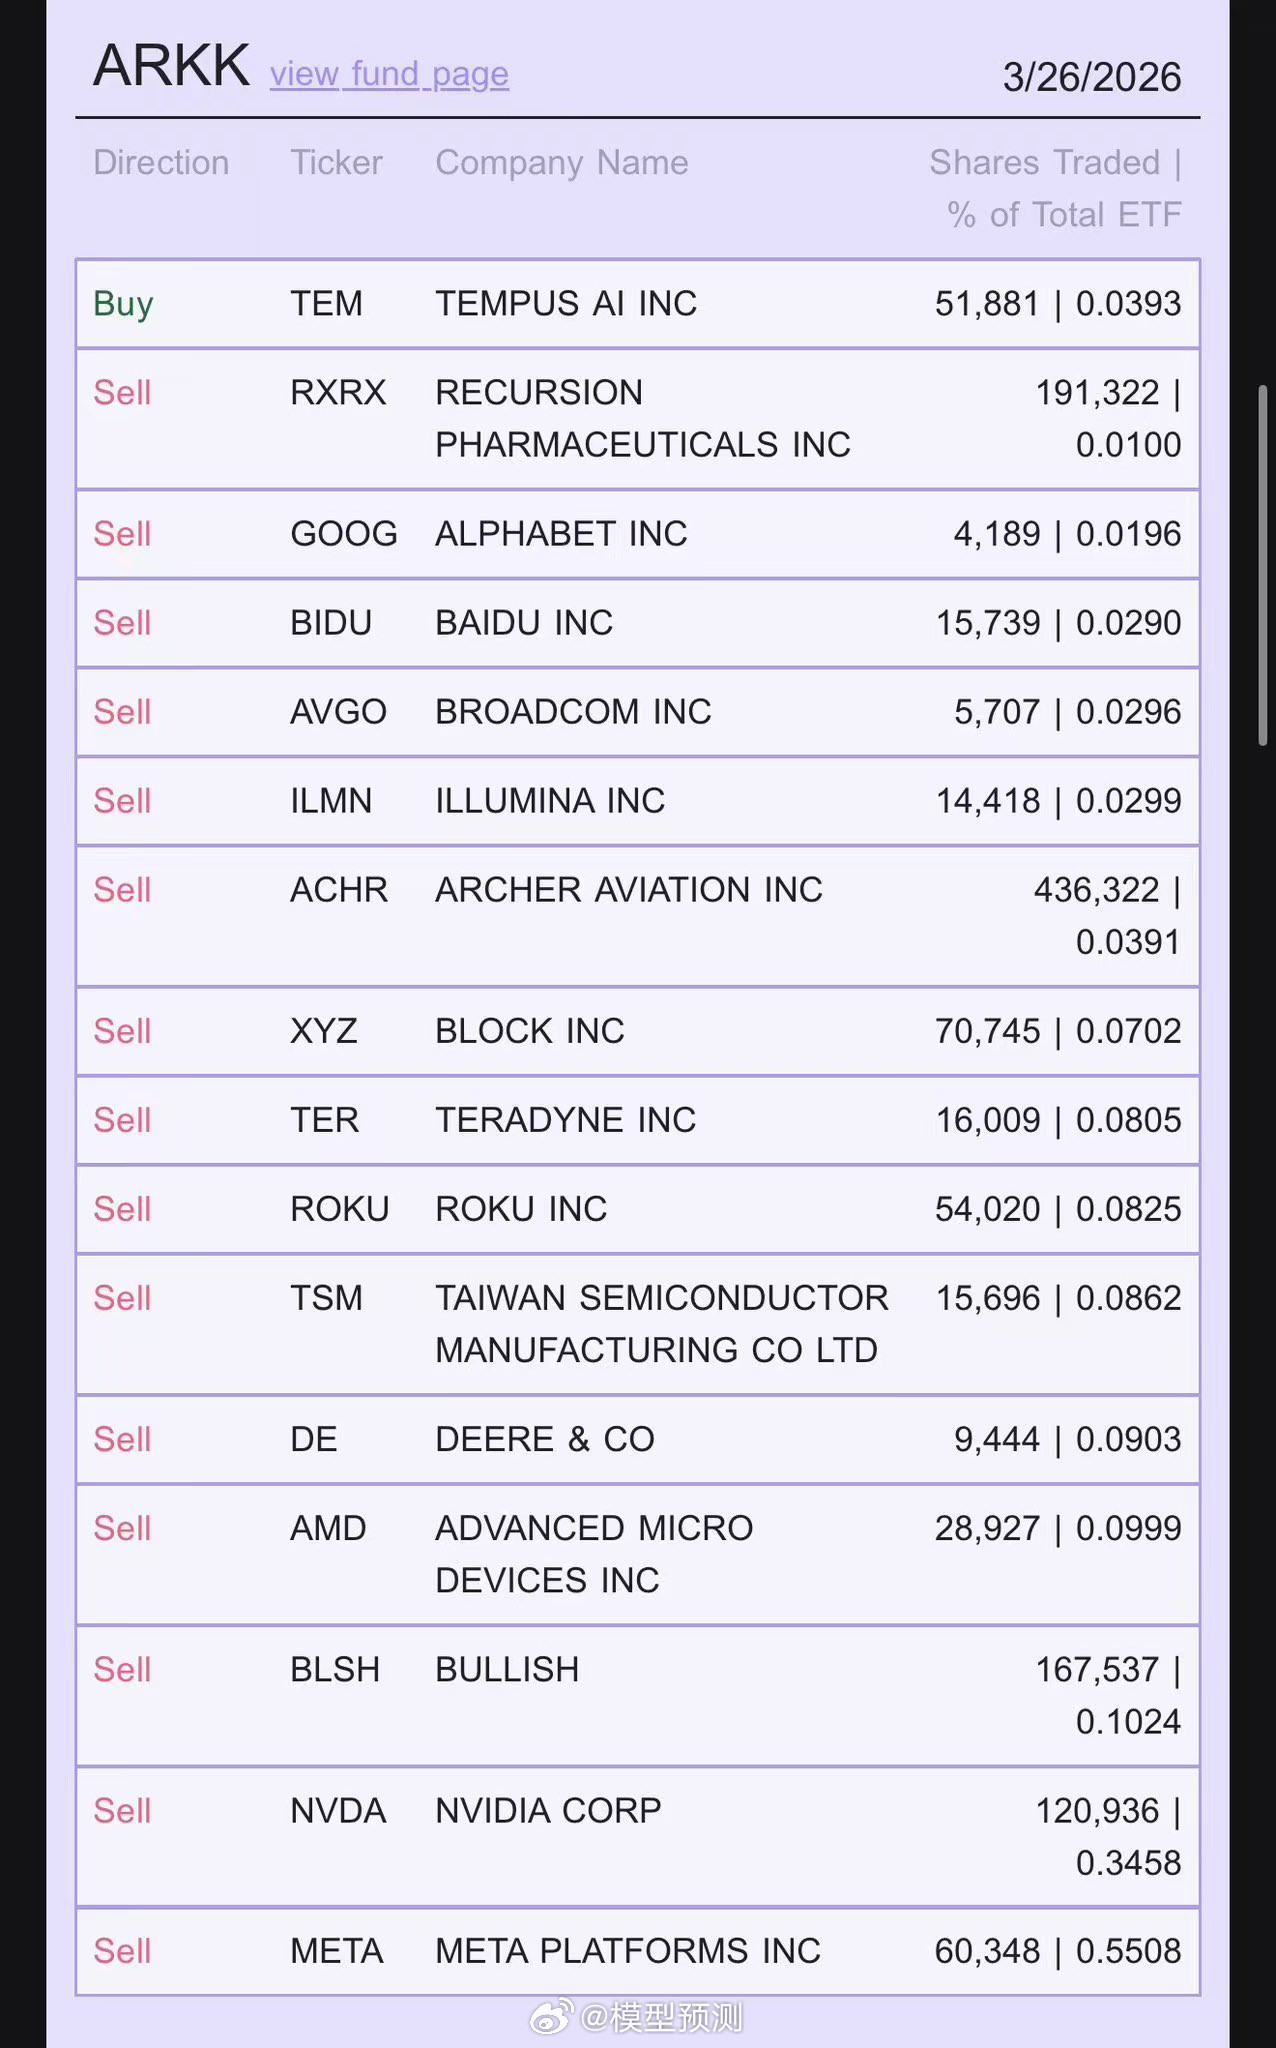Click the NVDA Nvidia Corp ticker
Image resolution: width=1276 pixels, height=2048 pixels.
click(338, 1811)
